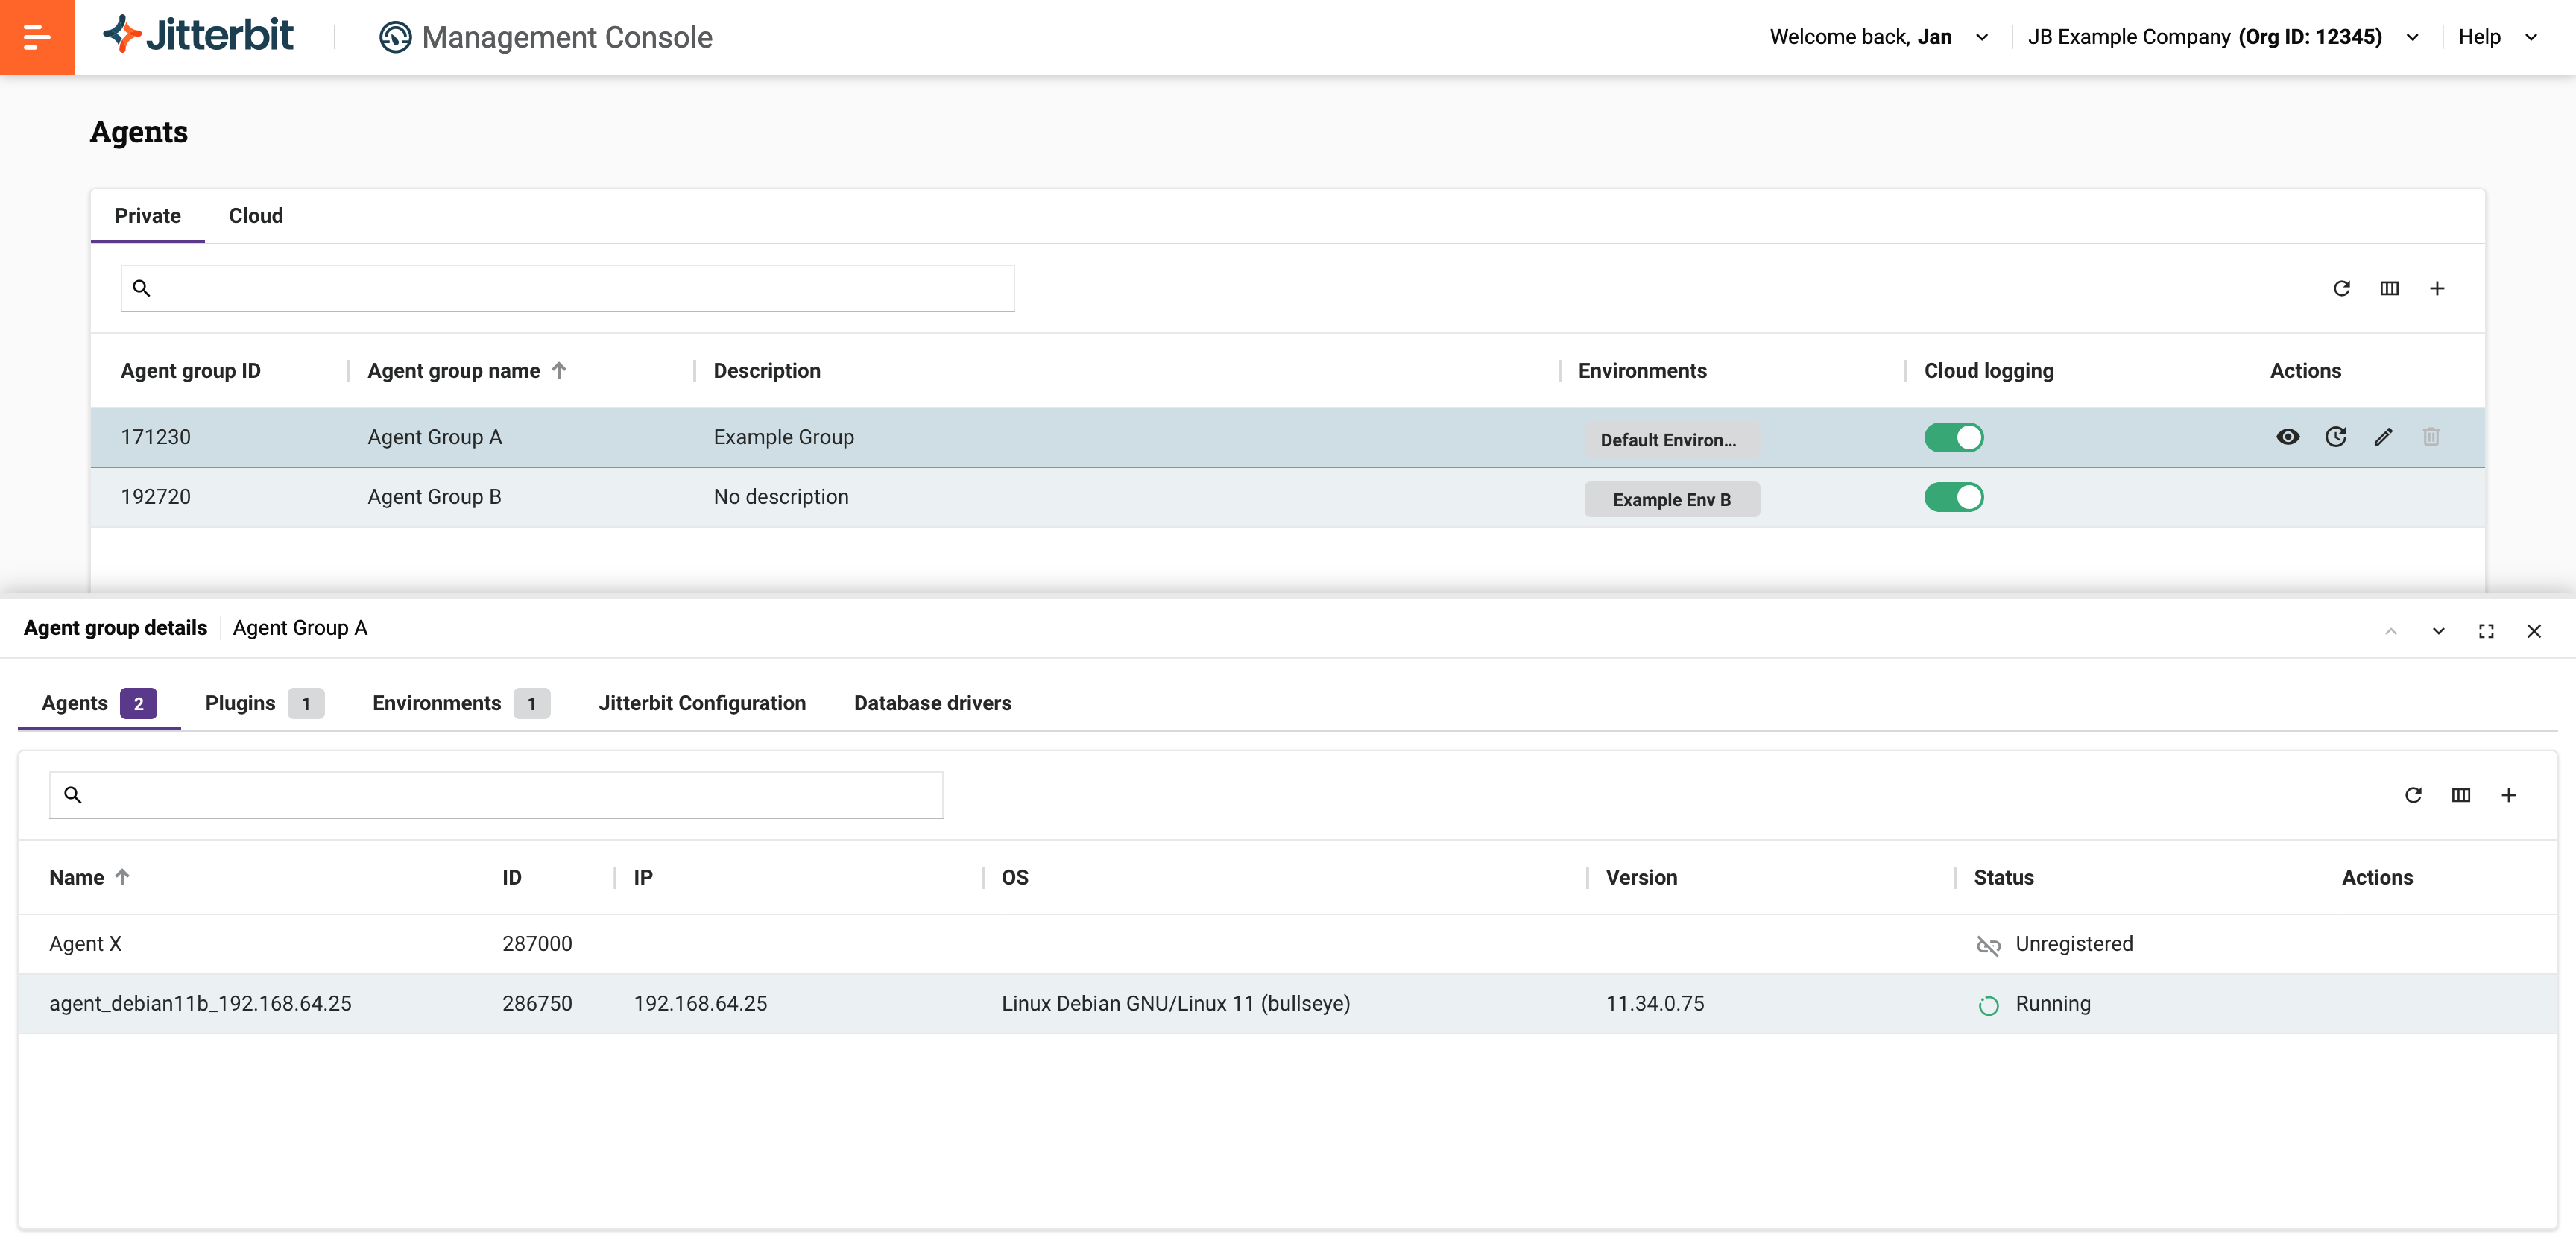This screenshot has width=2576, height=1249.
Task: Click the Version column header
Action: [x=1642, y=877]
